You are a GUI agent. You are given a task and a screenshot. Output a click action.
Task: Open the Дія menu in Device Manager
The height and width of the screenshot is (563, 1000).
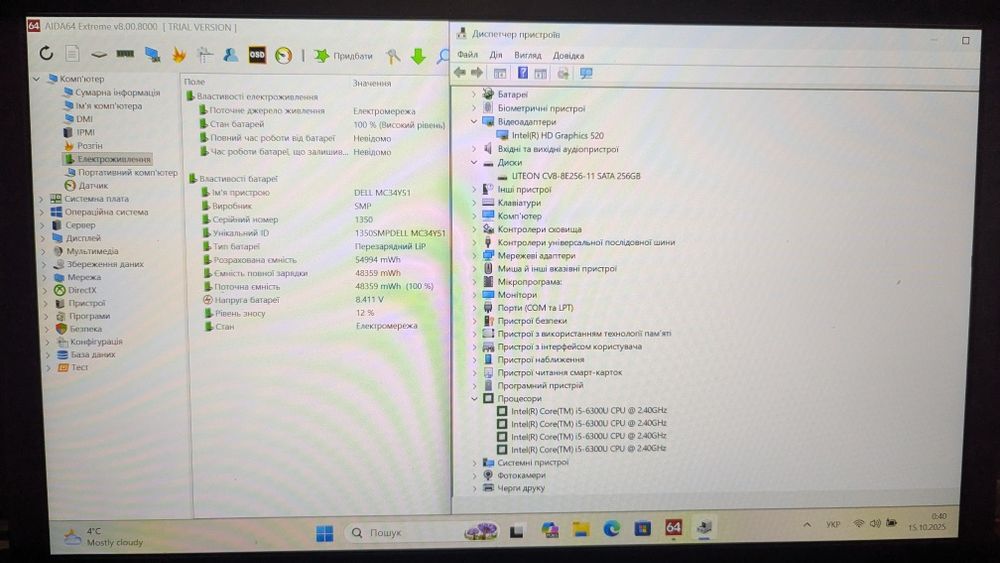(496, 55)
